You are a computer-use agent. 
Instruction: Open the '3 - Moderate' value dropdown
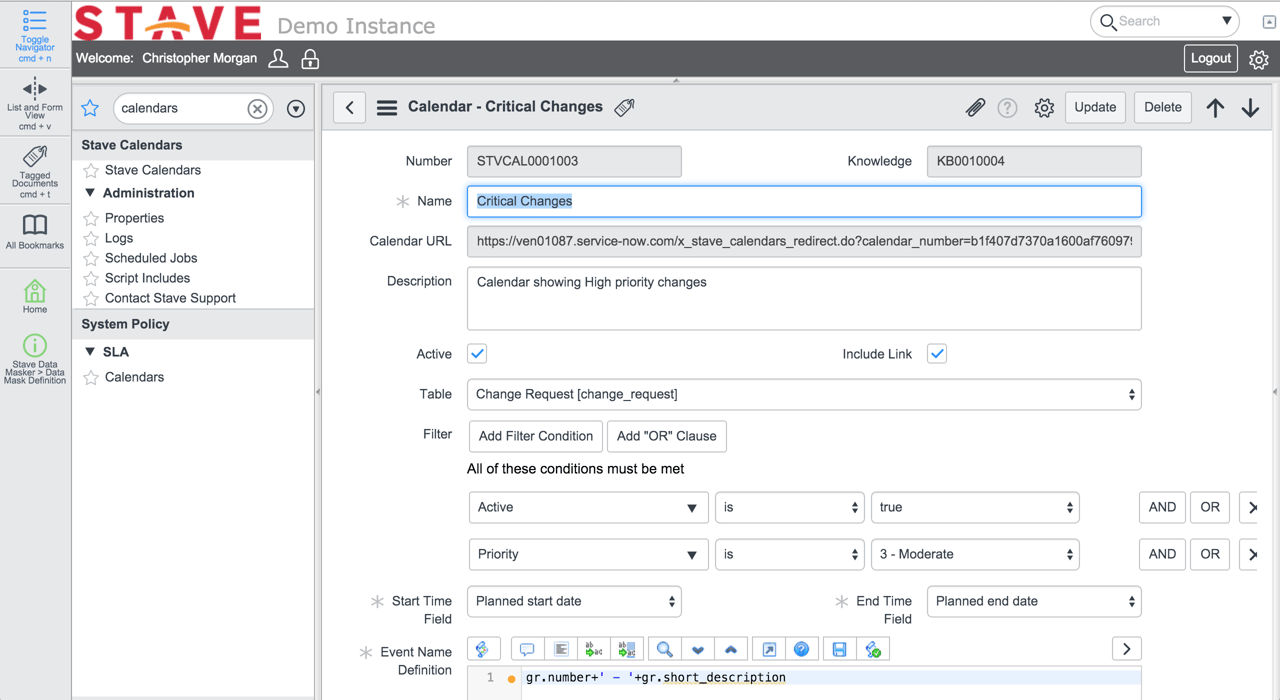click(975, 554)
